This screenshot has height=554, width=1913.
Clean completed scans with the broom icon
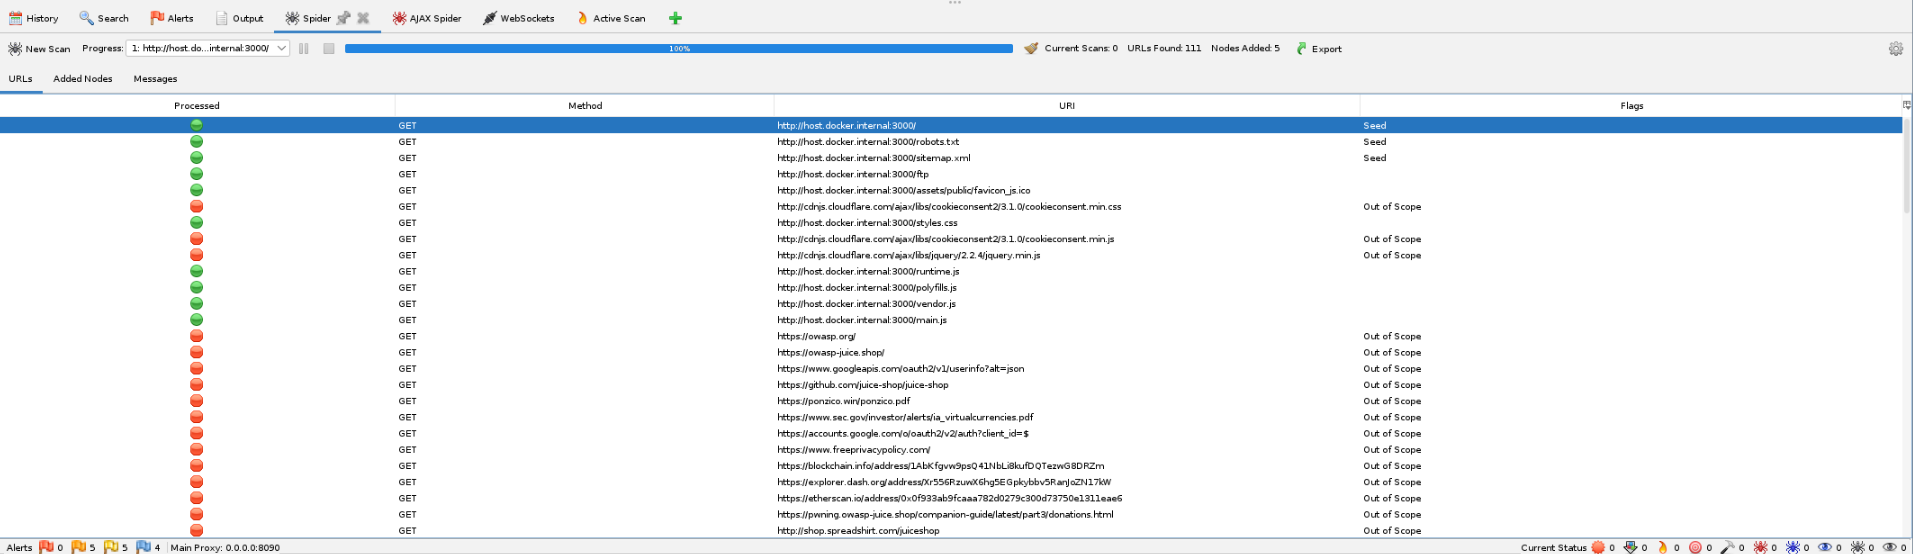point(1031,48)
